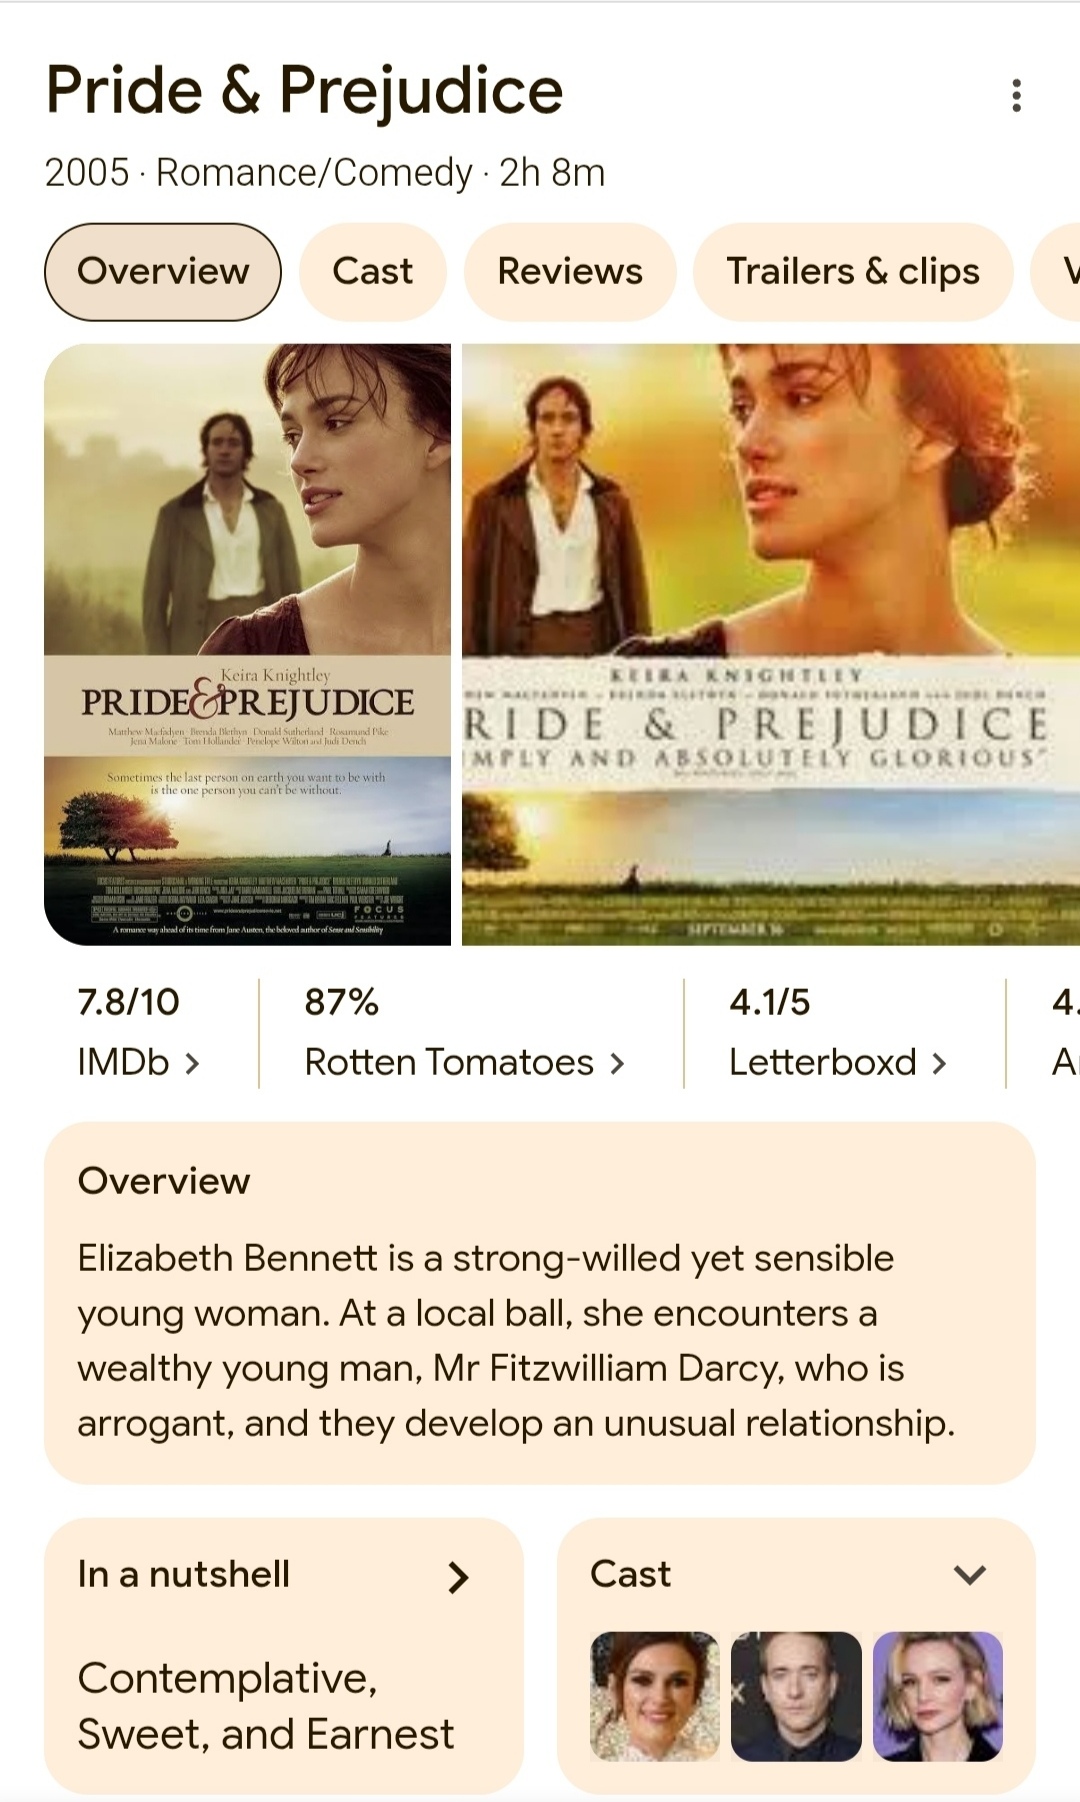
Task: Open the three-dot more options menu
Action: [1016, 96]
